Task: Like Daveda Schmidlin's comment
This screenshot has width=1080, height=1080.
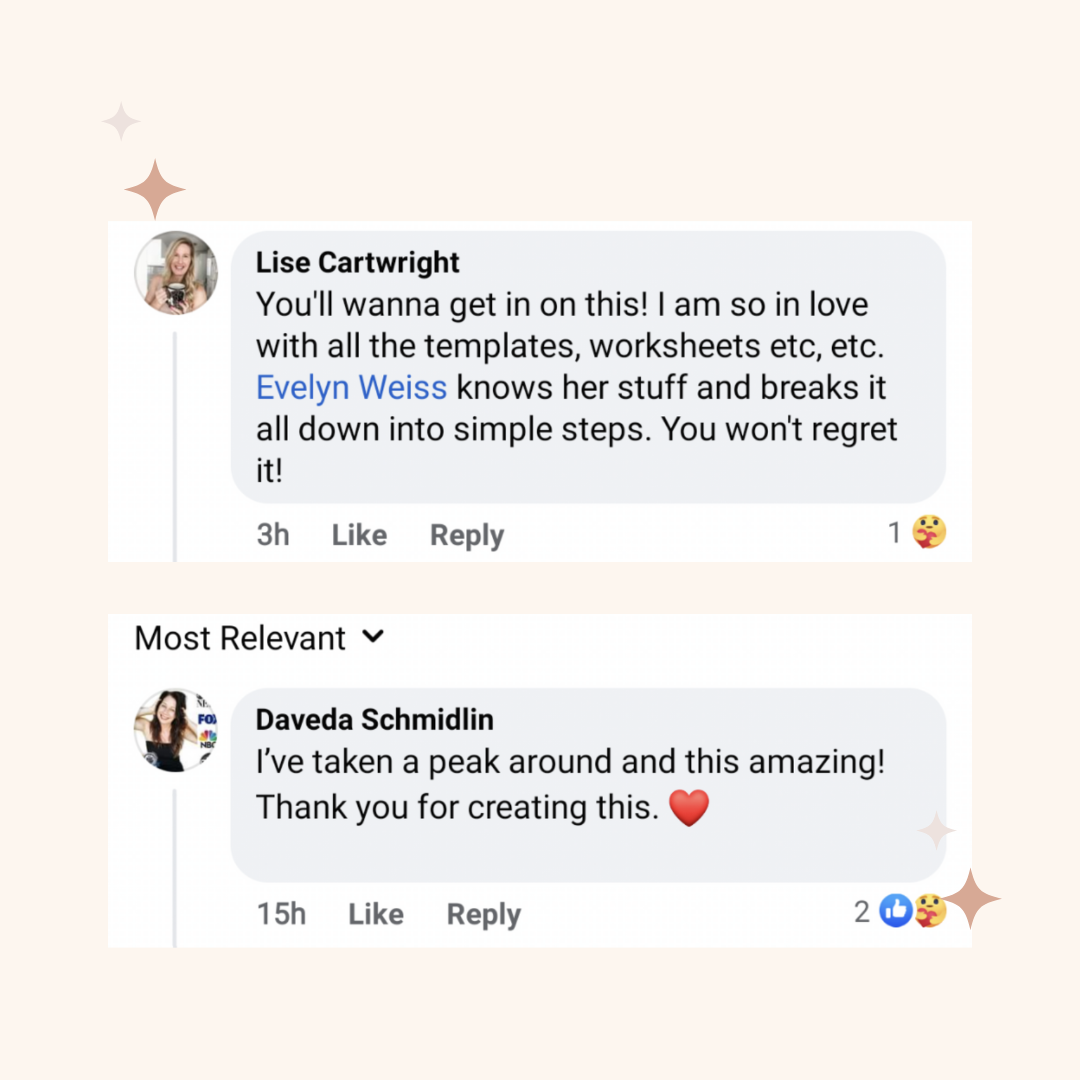Action: [x=376, y=914]
